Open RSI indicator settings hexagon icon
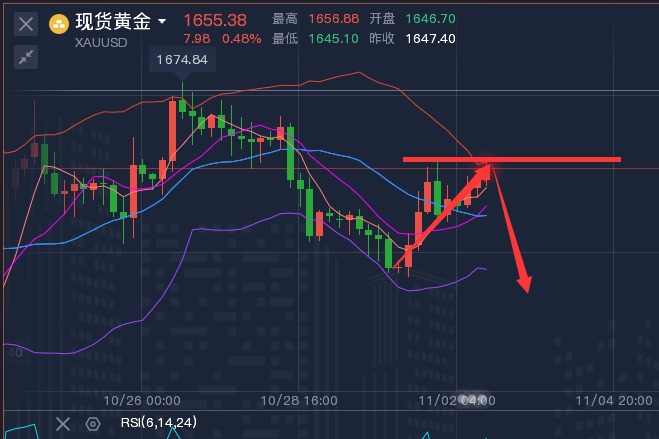659x439 pixels. pos(93,423)
